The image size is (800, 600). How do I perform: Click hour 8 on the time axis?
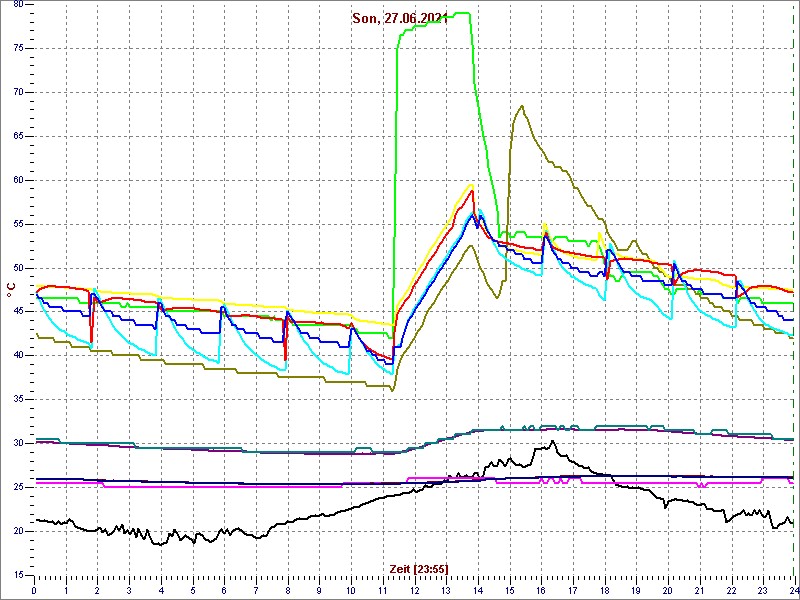coord(287,590)
